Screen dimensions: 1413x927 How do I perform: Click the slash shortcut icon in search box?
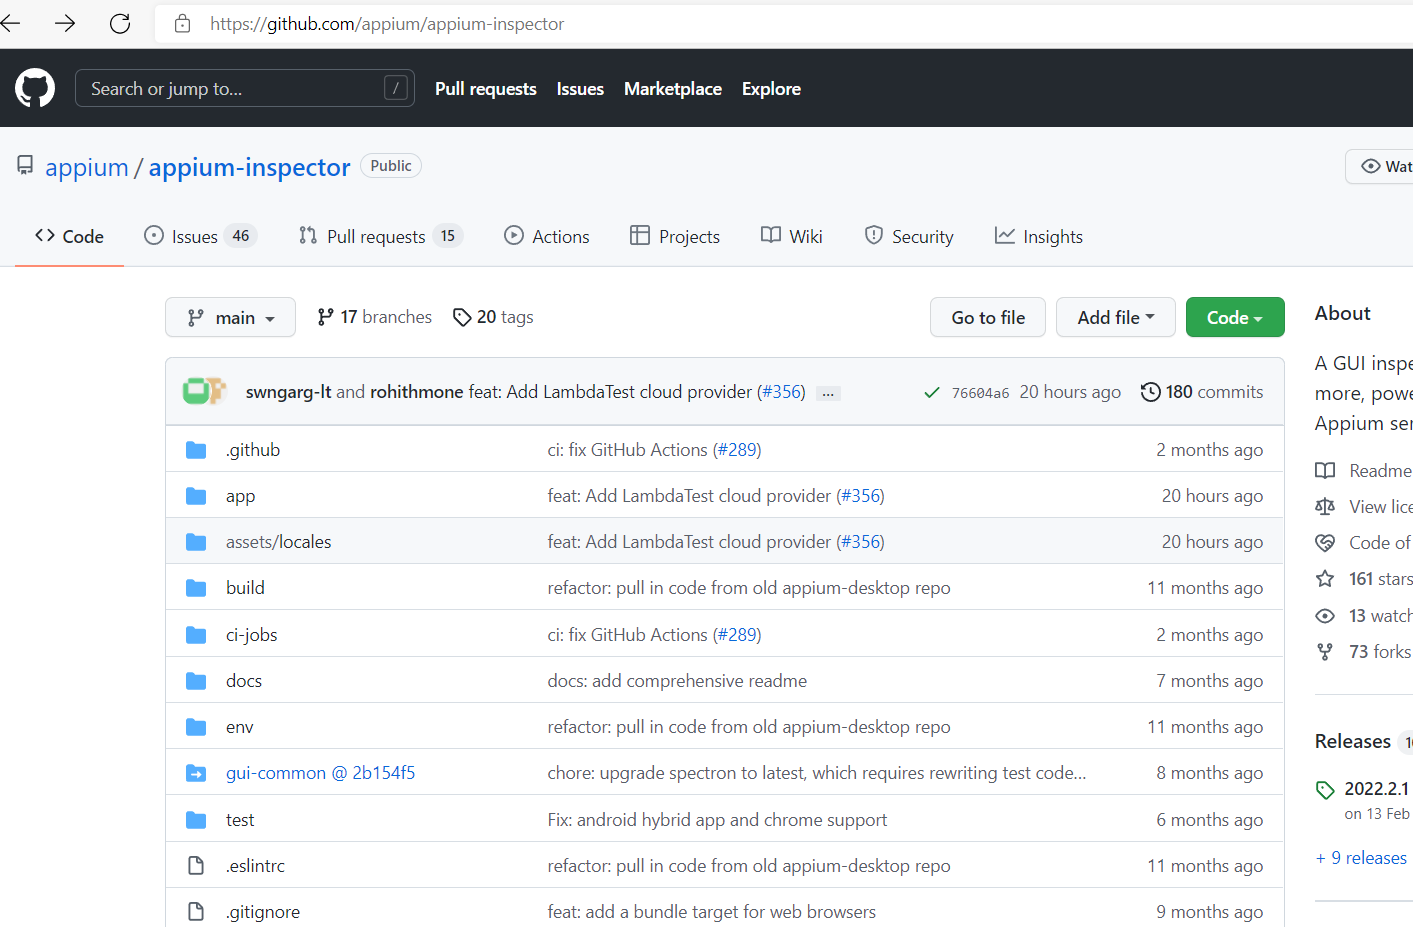pos(396,88)
